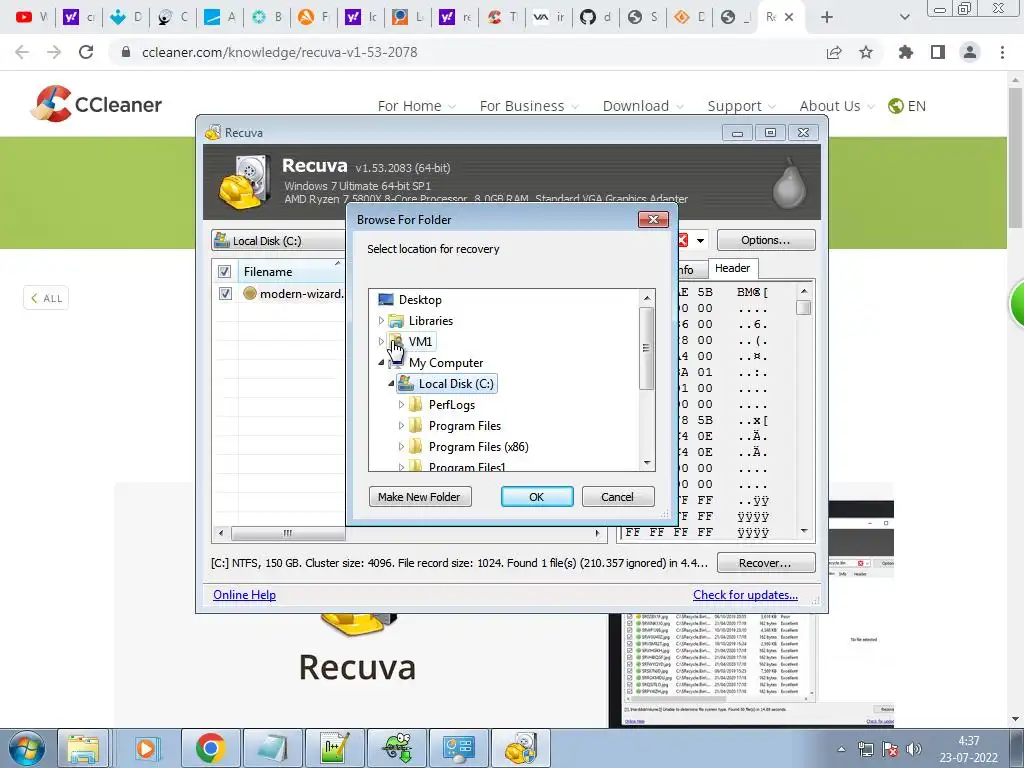The image size is (1024, 768).
Task: Switch to the YouTube tab
Action: coord(31,17)
